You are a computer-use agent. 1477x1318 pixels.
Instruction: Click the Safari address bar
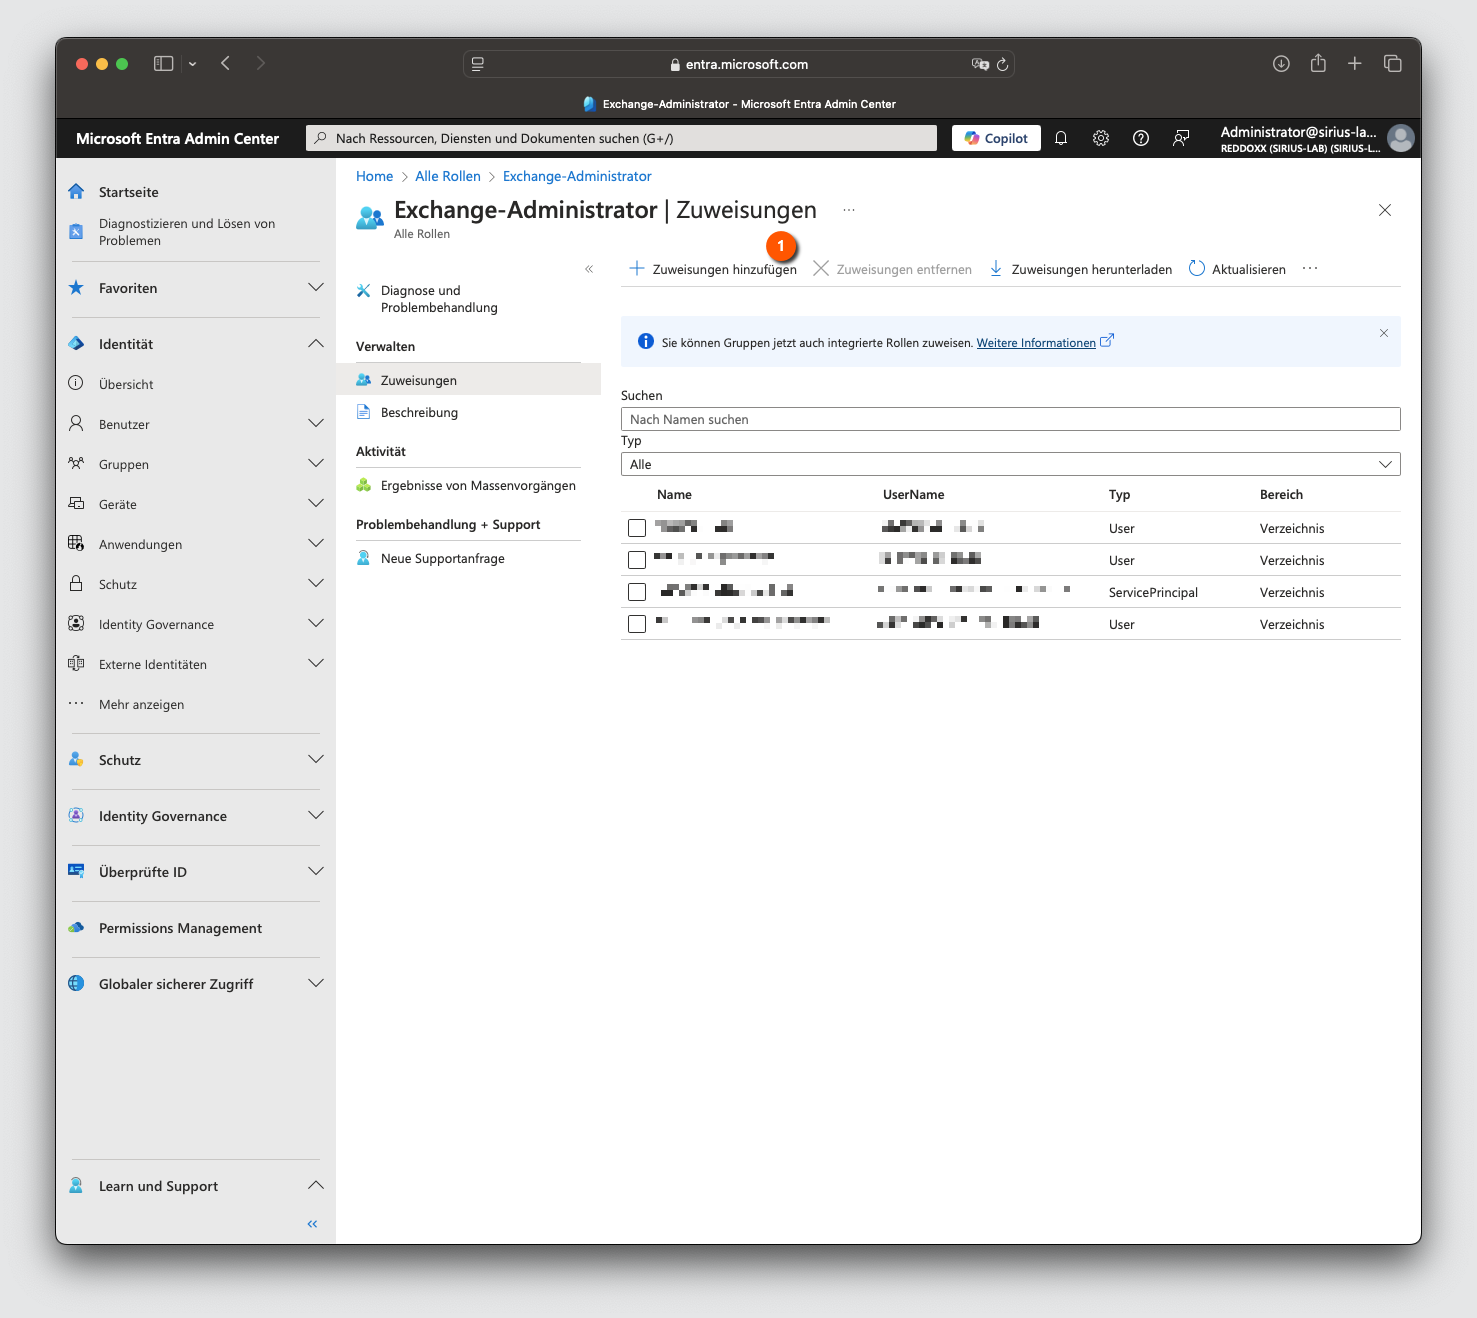click(x=739, y=64)
